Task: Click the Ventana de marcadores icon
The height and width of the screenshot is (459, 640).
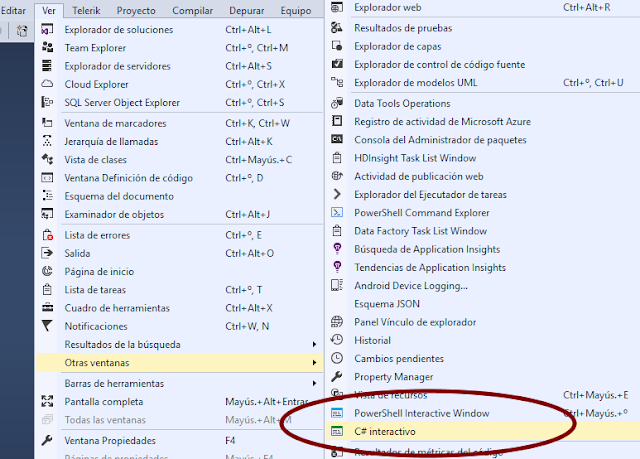Action: coord(47,123)
